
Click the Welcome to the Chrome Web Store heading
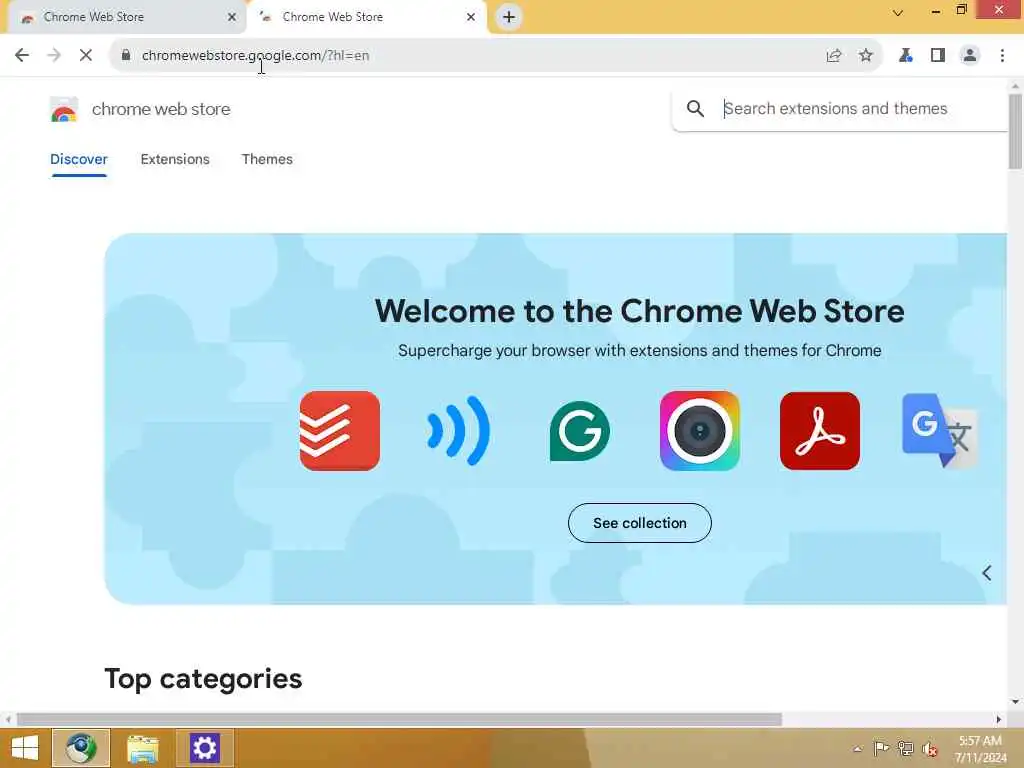pyautogui.click(x=639, y=312)
